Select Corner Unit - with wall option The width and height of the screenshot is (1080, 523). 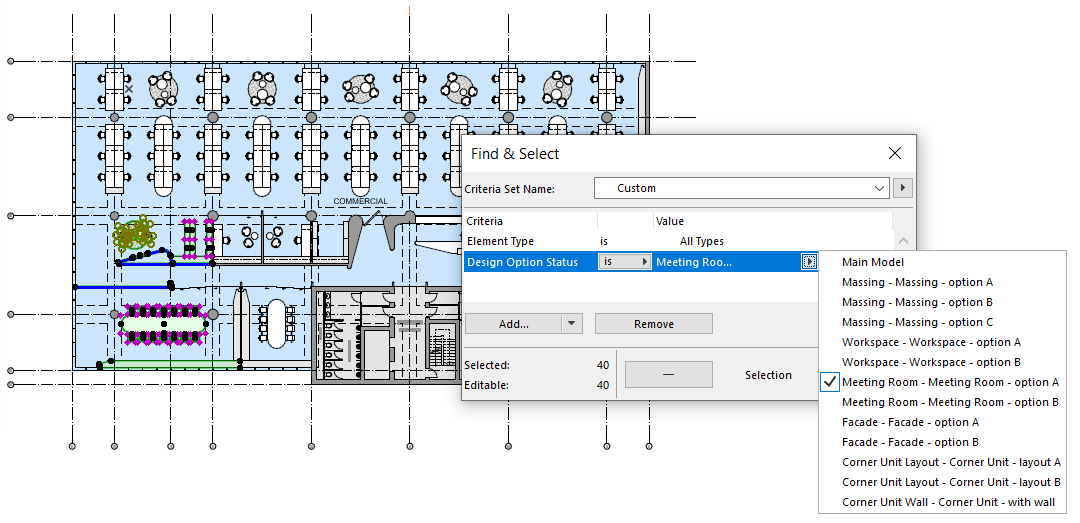coord(948,502)
